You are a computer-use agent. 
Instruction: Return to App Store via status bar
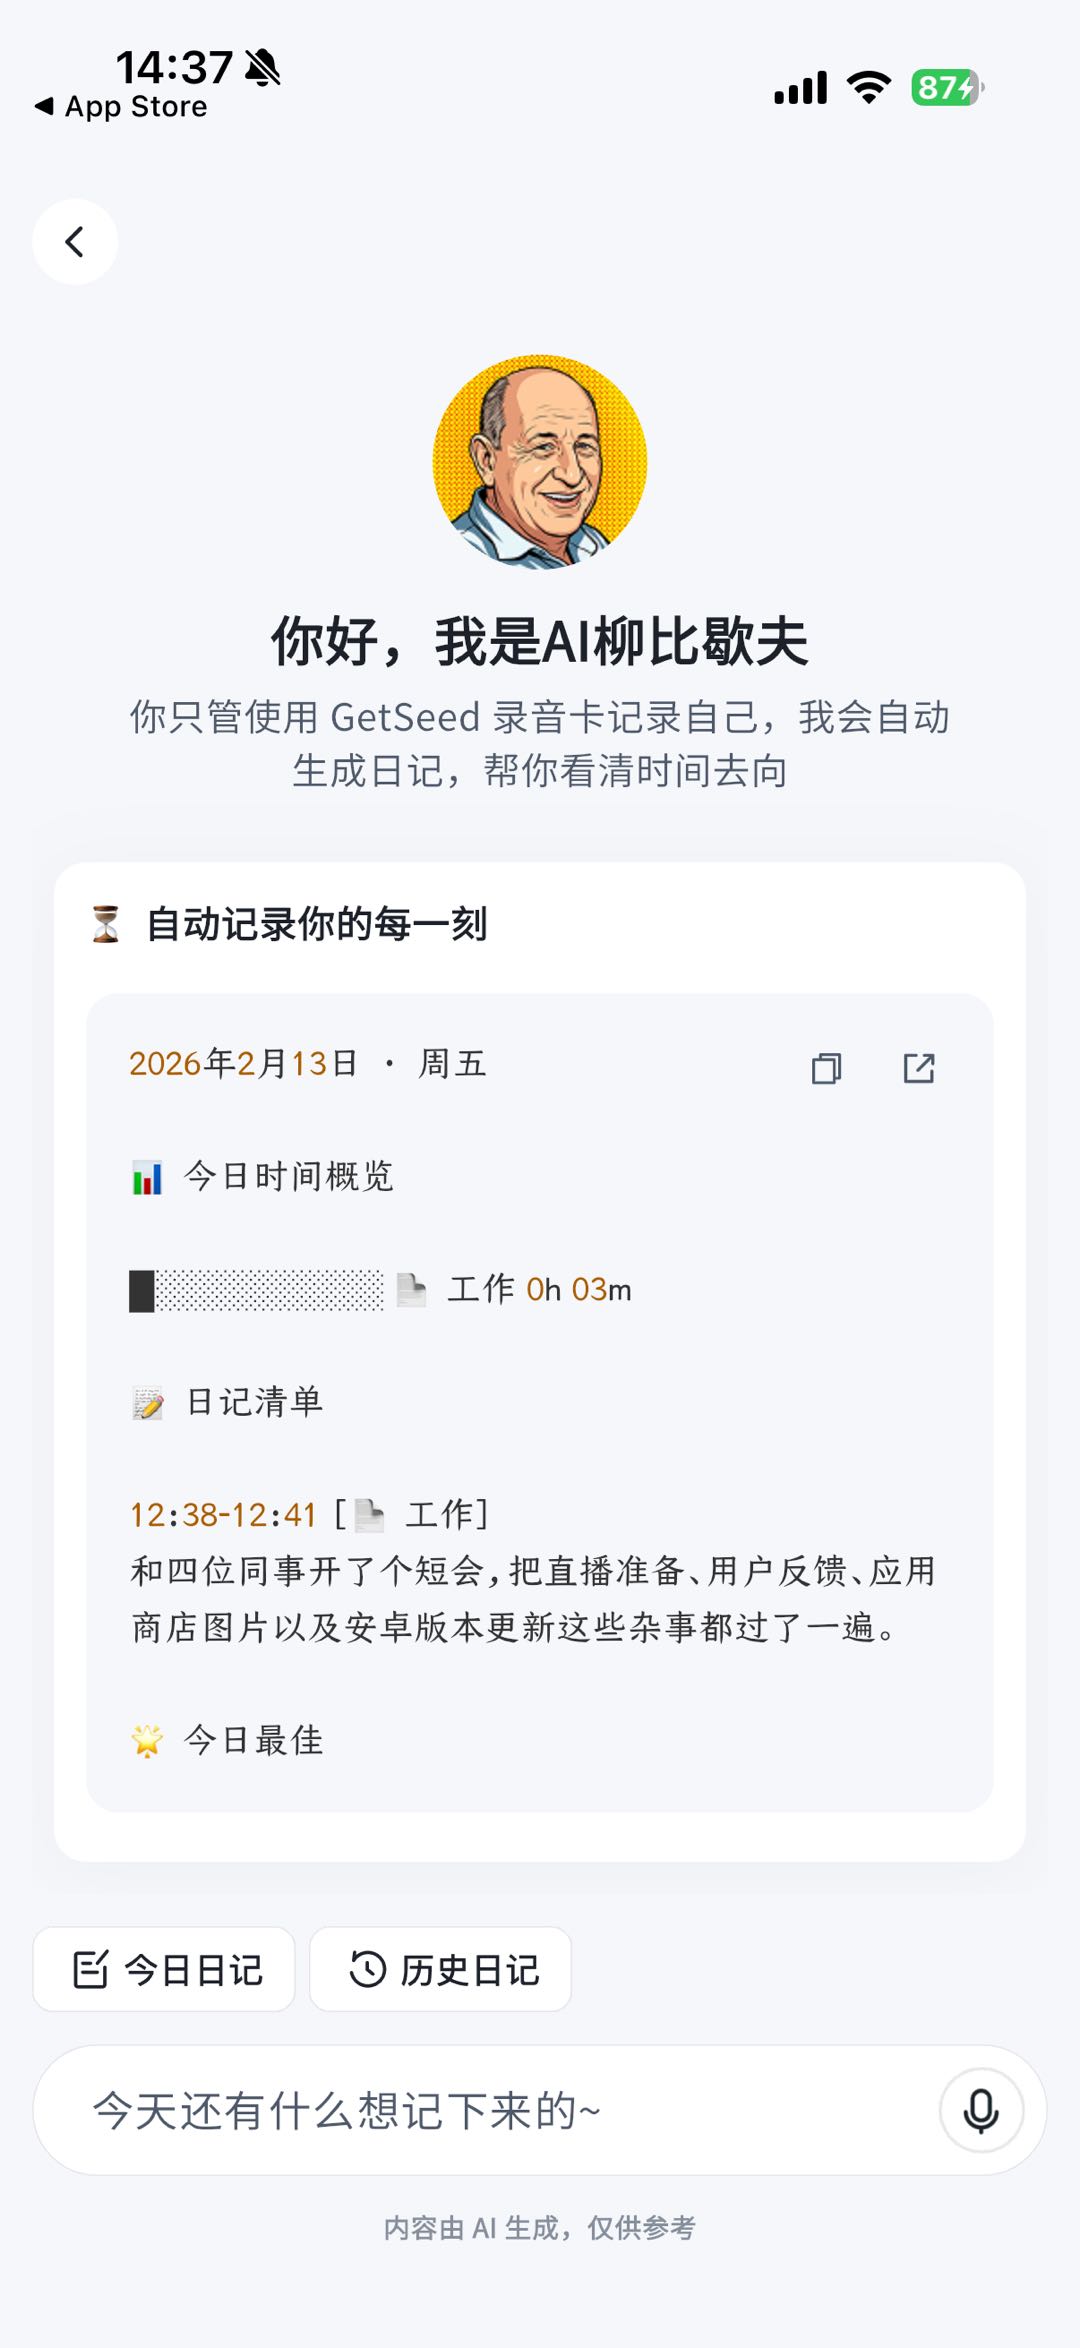[x=122, y=107]
